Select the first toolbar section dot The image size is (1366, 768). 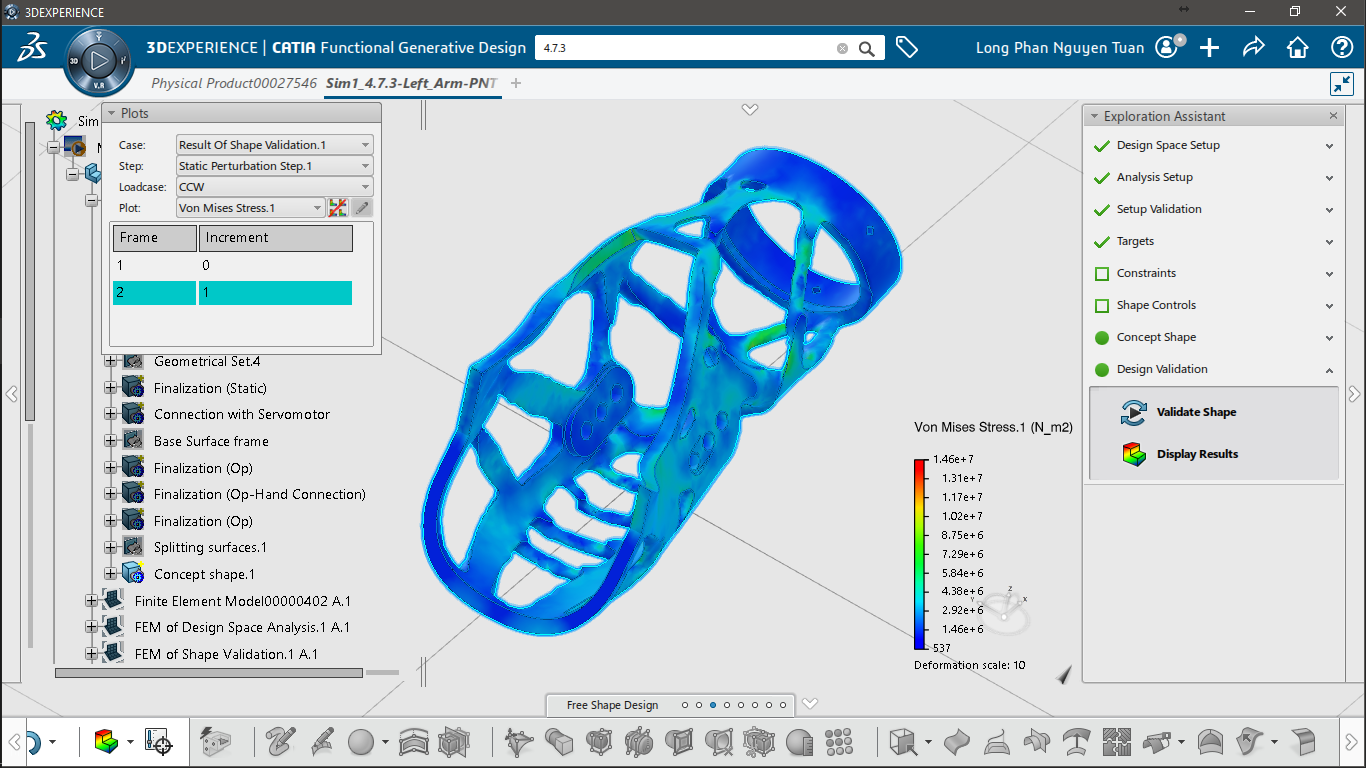[685, 705]
